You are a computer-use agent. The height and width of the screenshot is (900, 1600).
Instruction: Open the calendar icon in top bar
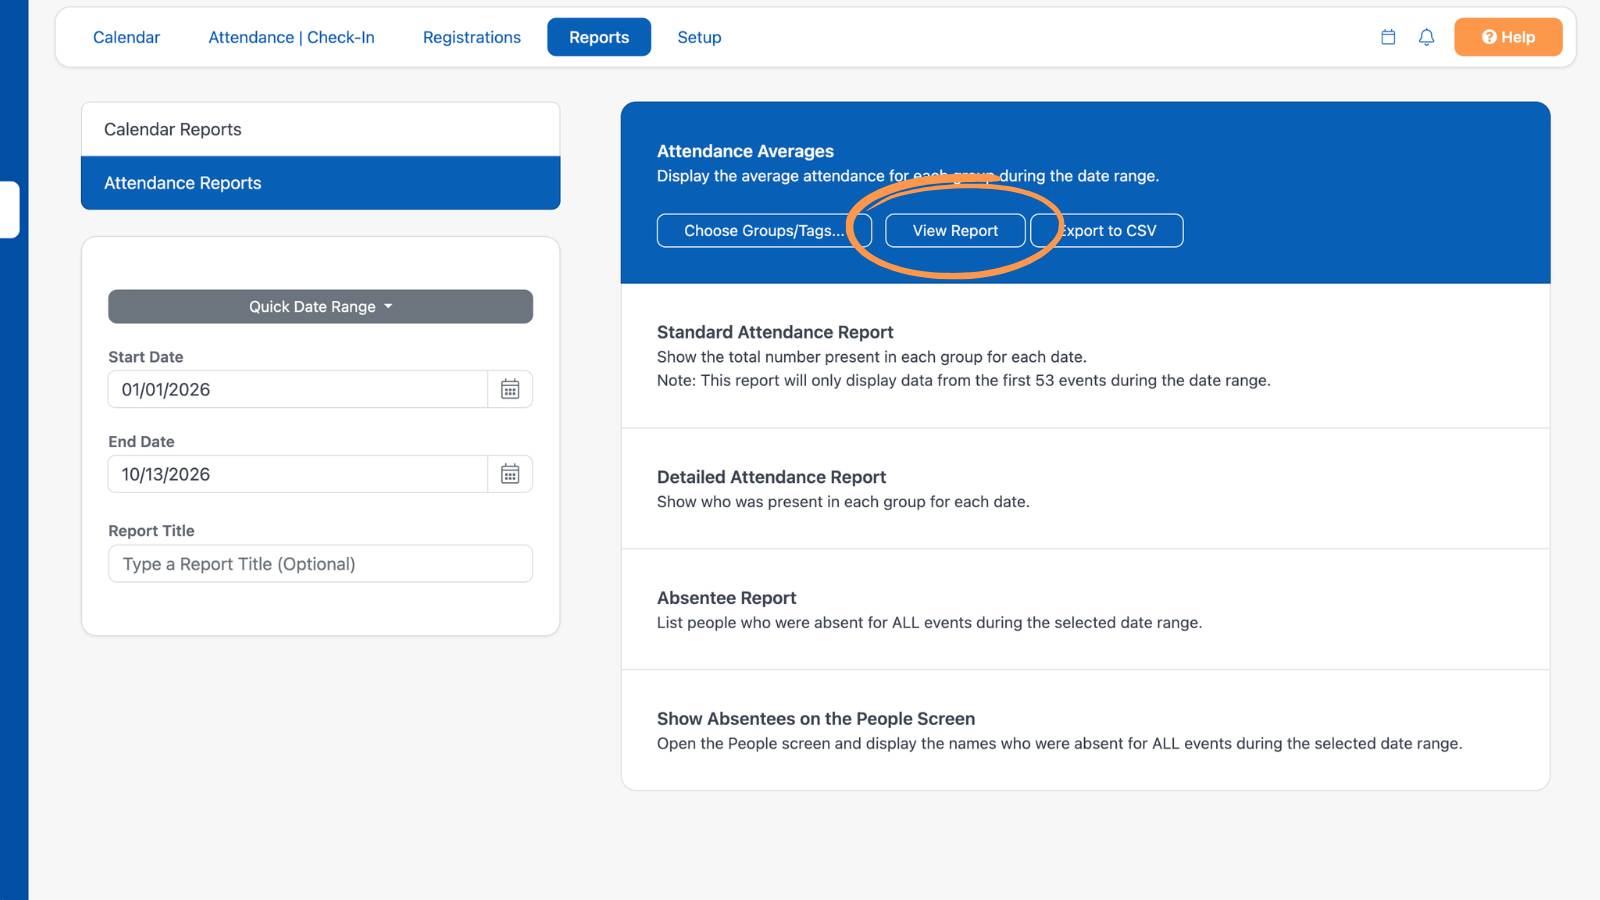1388,37
